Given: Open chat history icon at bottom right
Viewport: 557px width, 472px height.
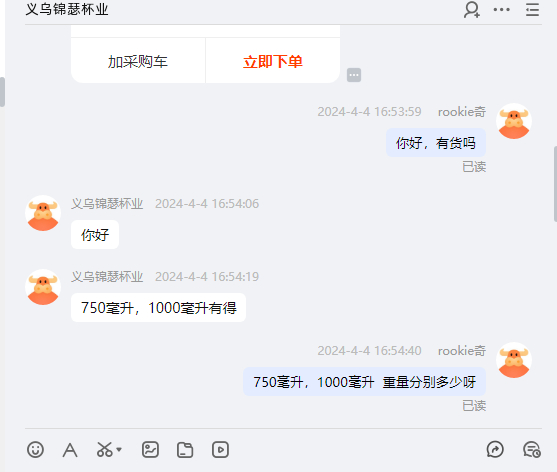Looking at the screenshot, I should 532,450.
